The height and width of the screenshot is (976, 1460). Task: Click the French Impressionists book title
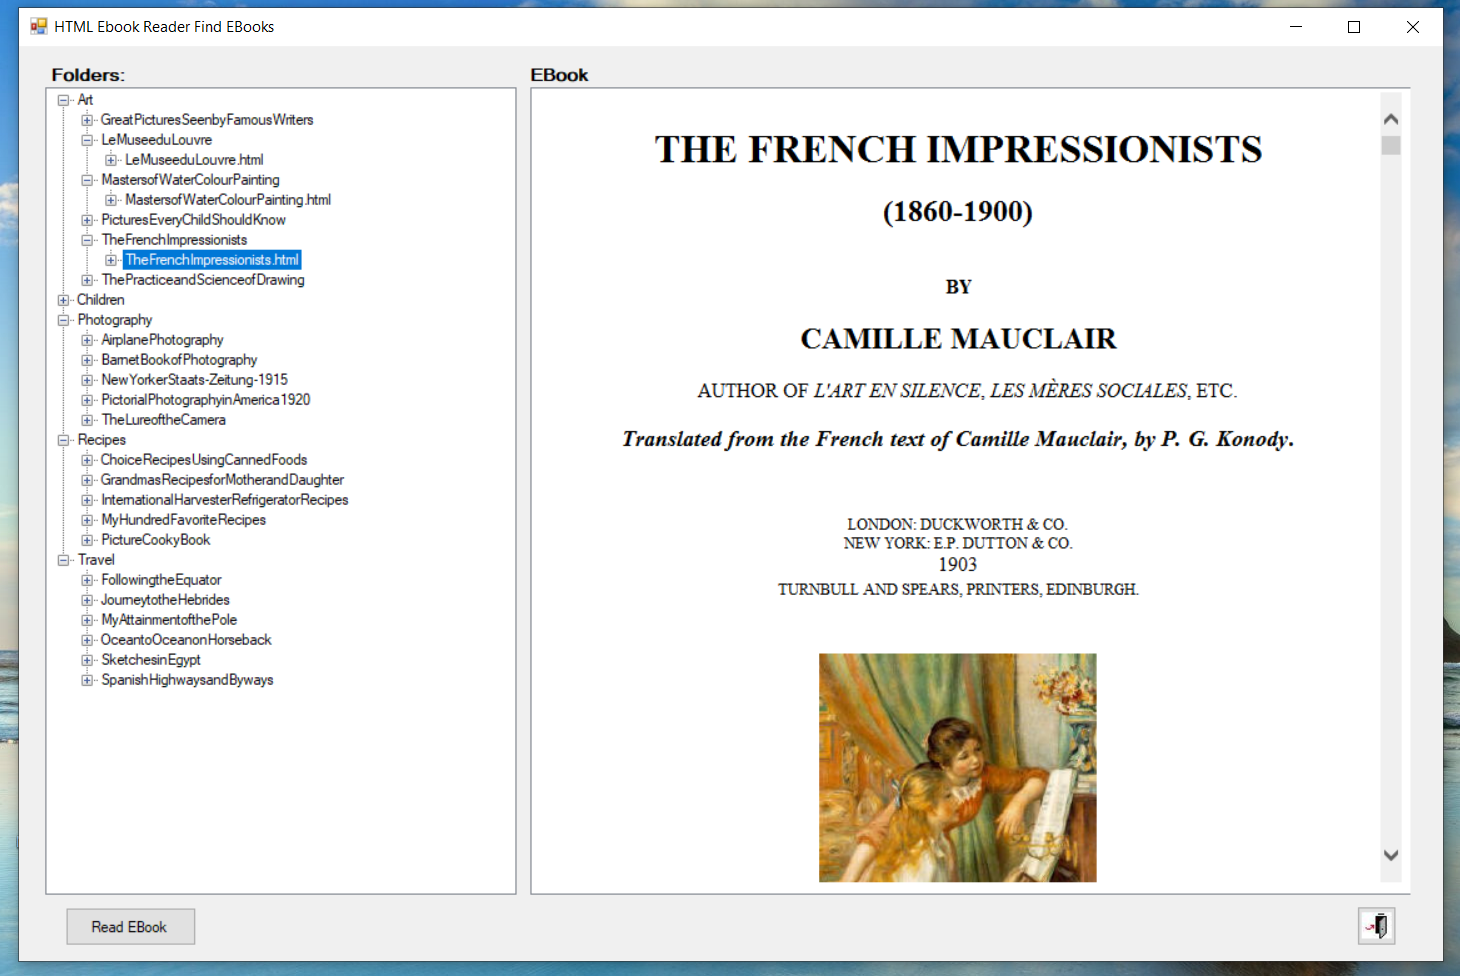(x=958, y=149)
